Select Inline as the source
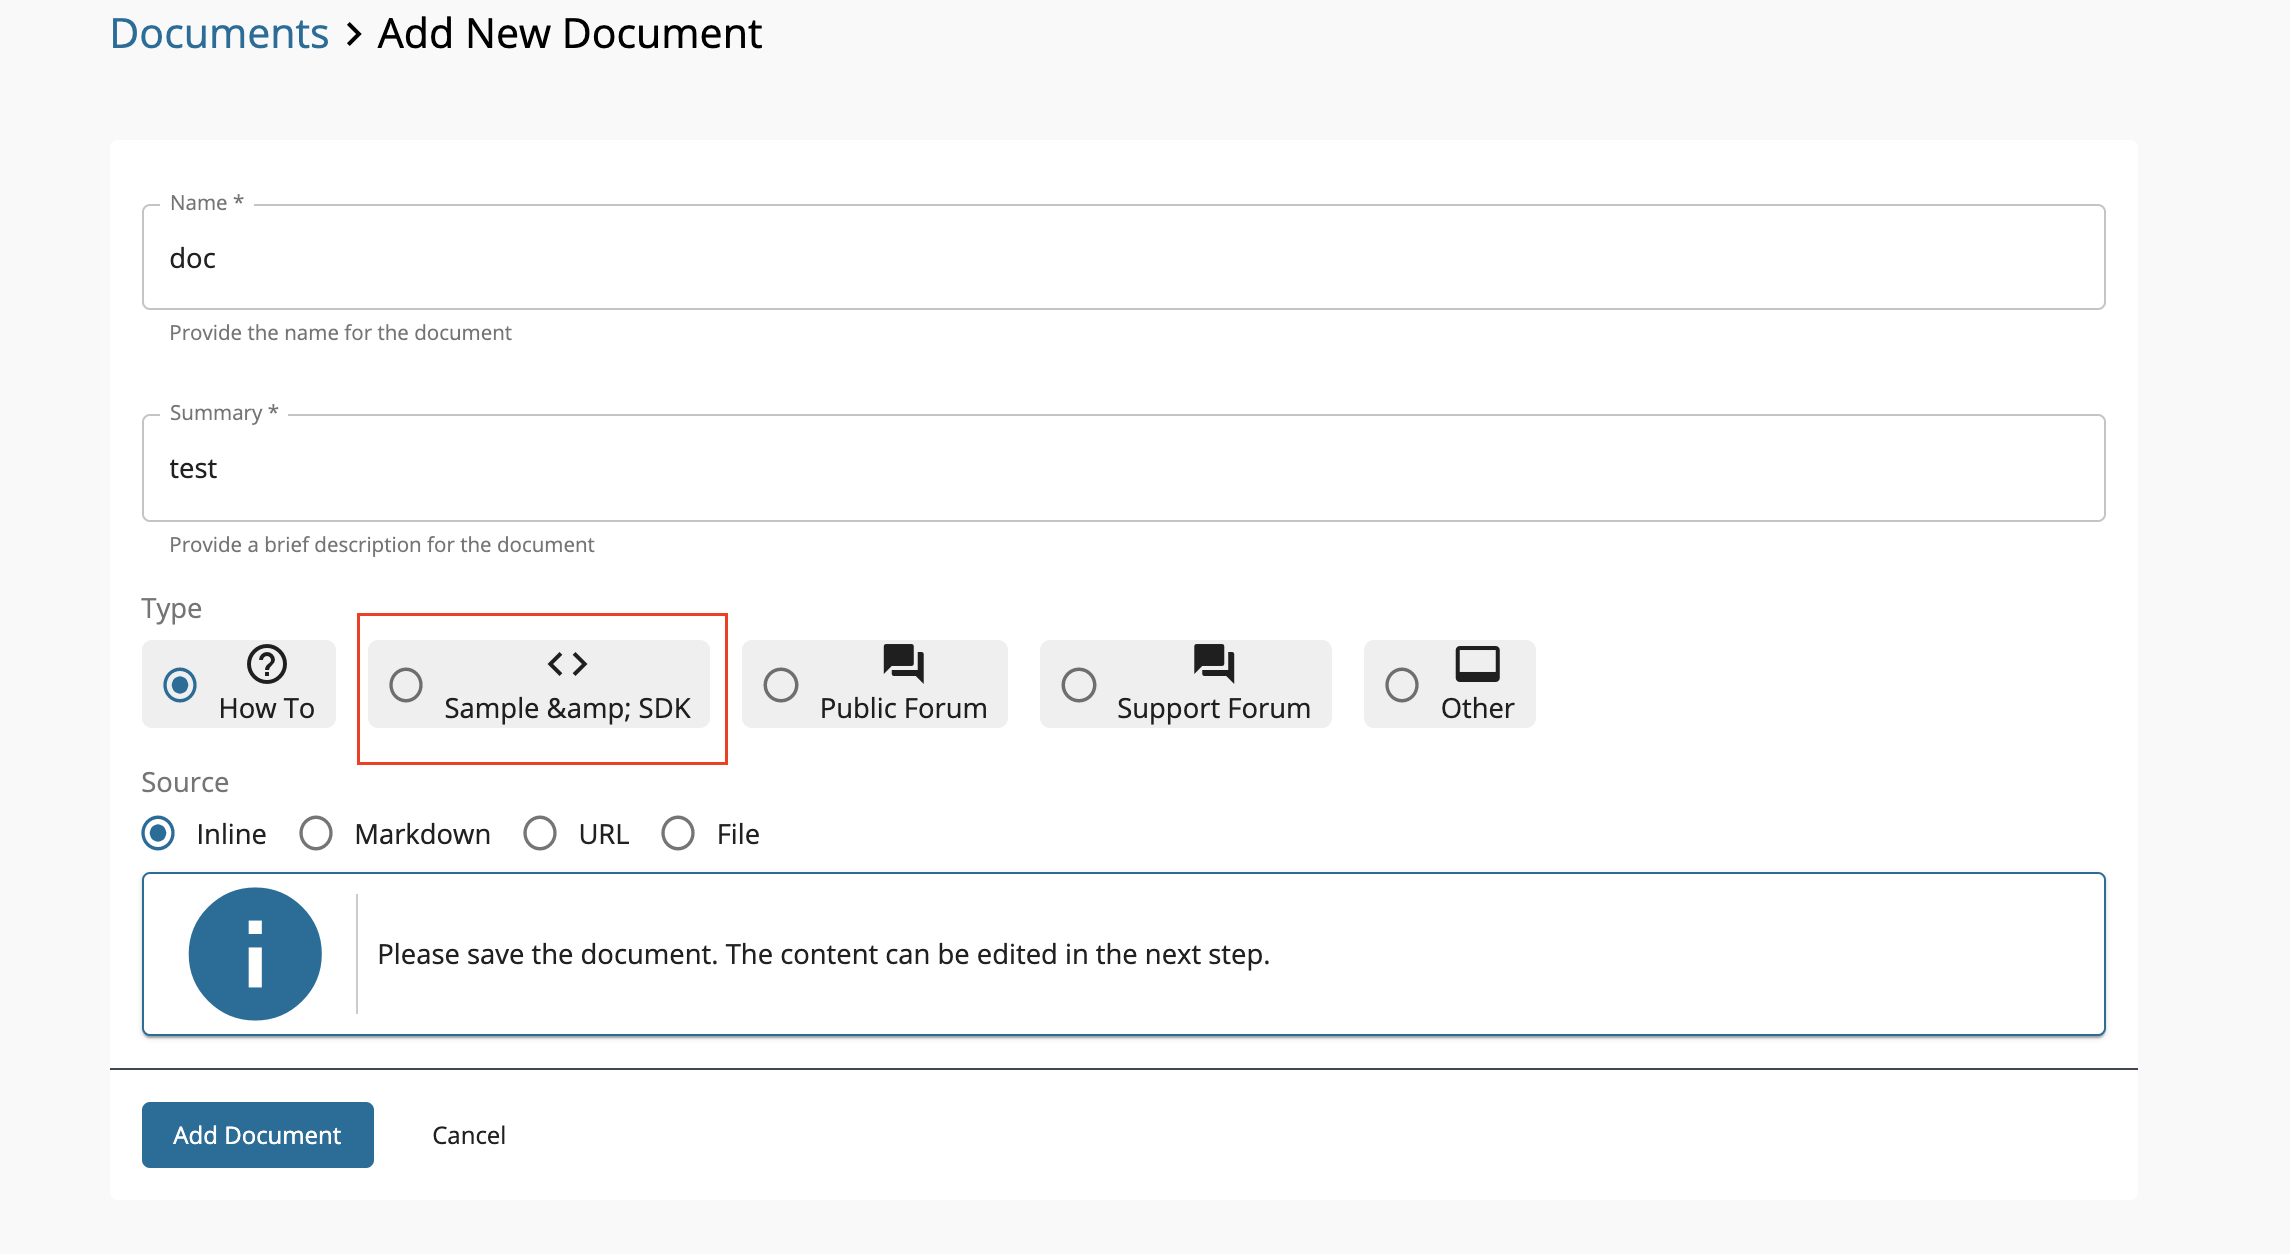This screenshot has width=2290, height=1254. coord(158,833)
